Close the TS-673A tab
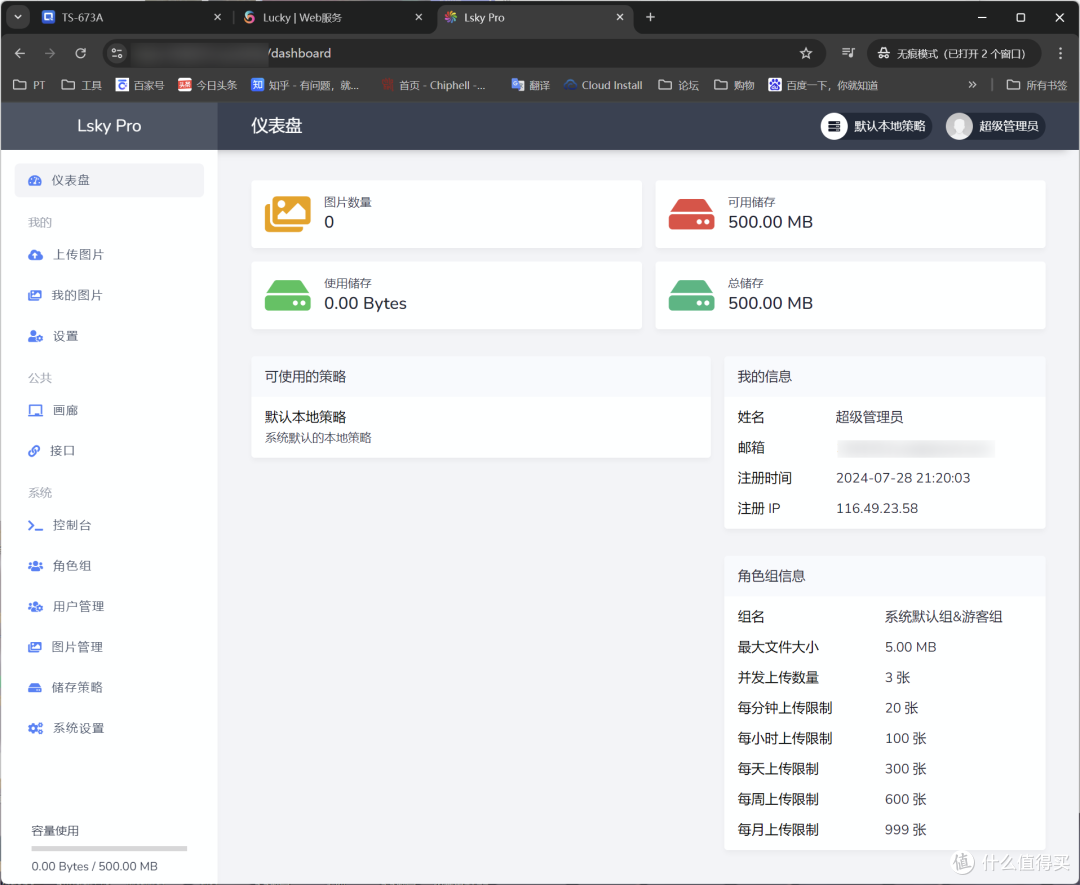 coord(218,17)
